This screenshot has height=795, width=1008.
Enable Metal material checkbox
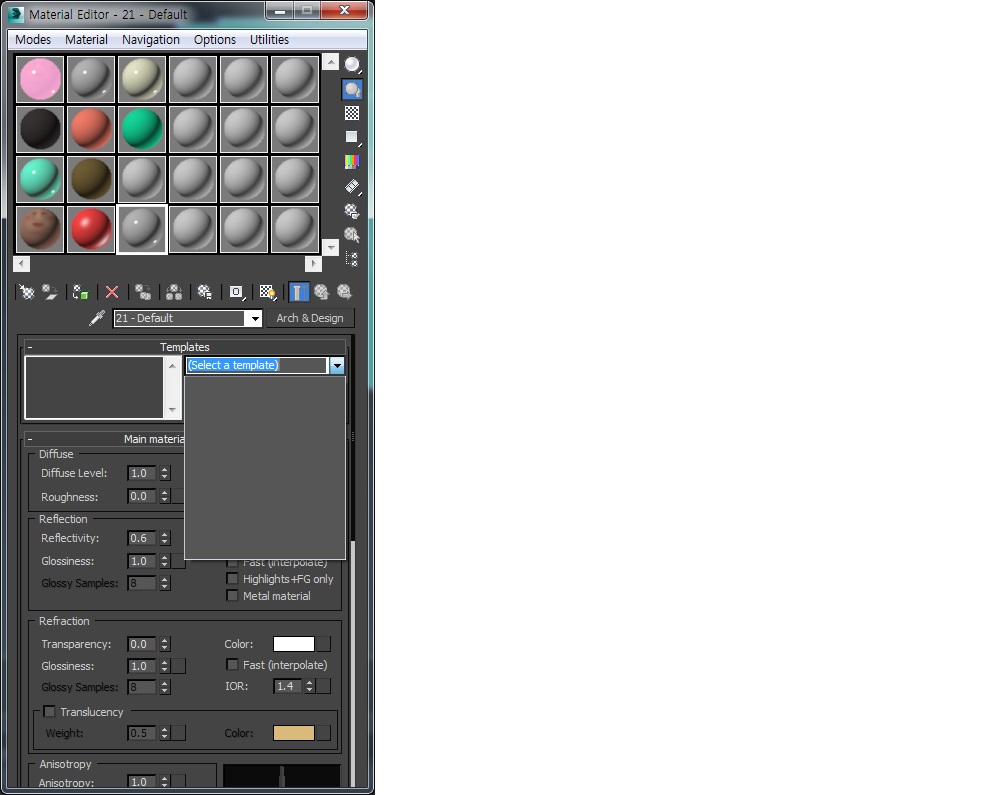232,596
